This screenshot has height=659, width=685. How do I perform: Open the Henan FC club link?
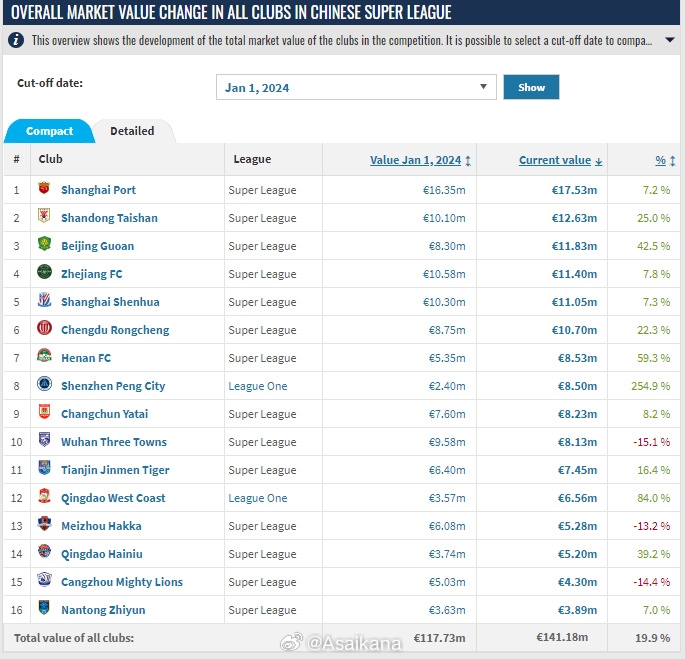coord(86,358)
